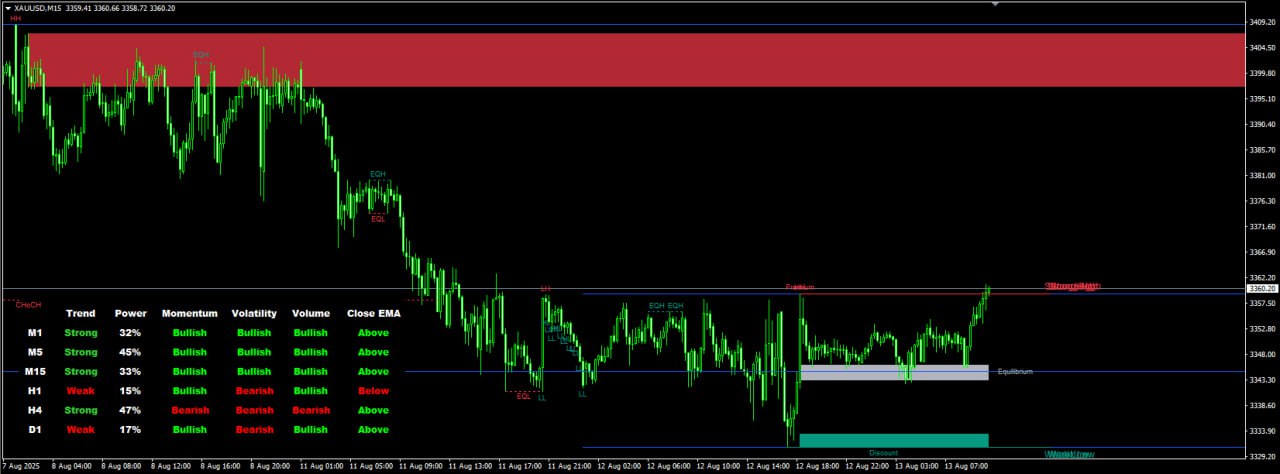Click the chart shift triangle marker at top
Image resolution: width=1280 pixels, height=474 pixels.
pos(994,4)
